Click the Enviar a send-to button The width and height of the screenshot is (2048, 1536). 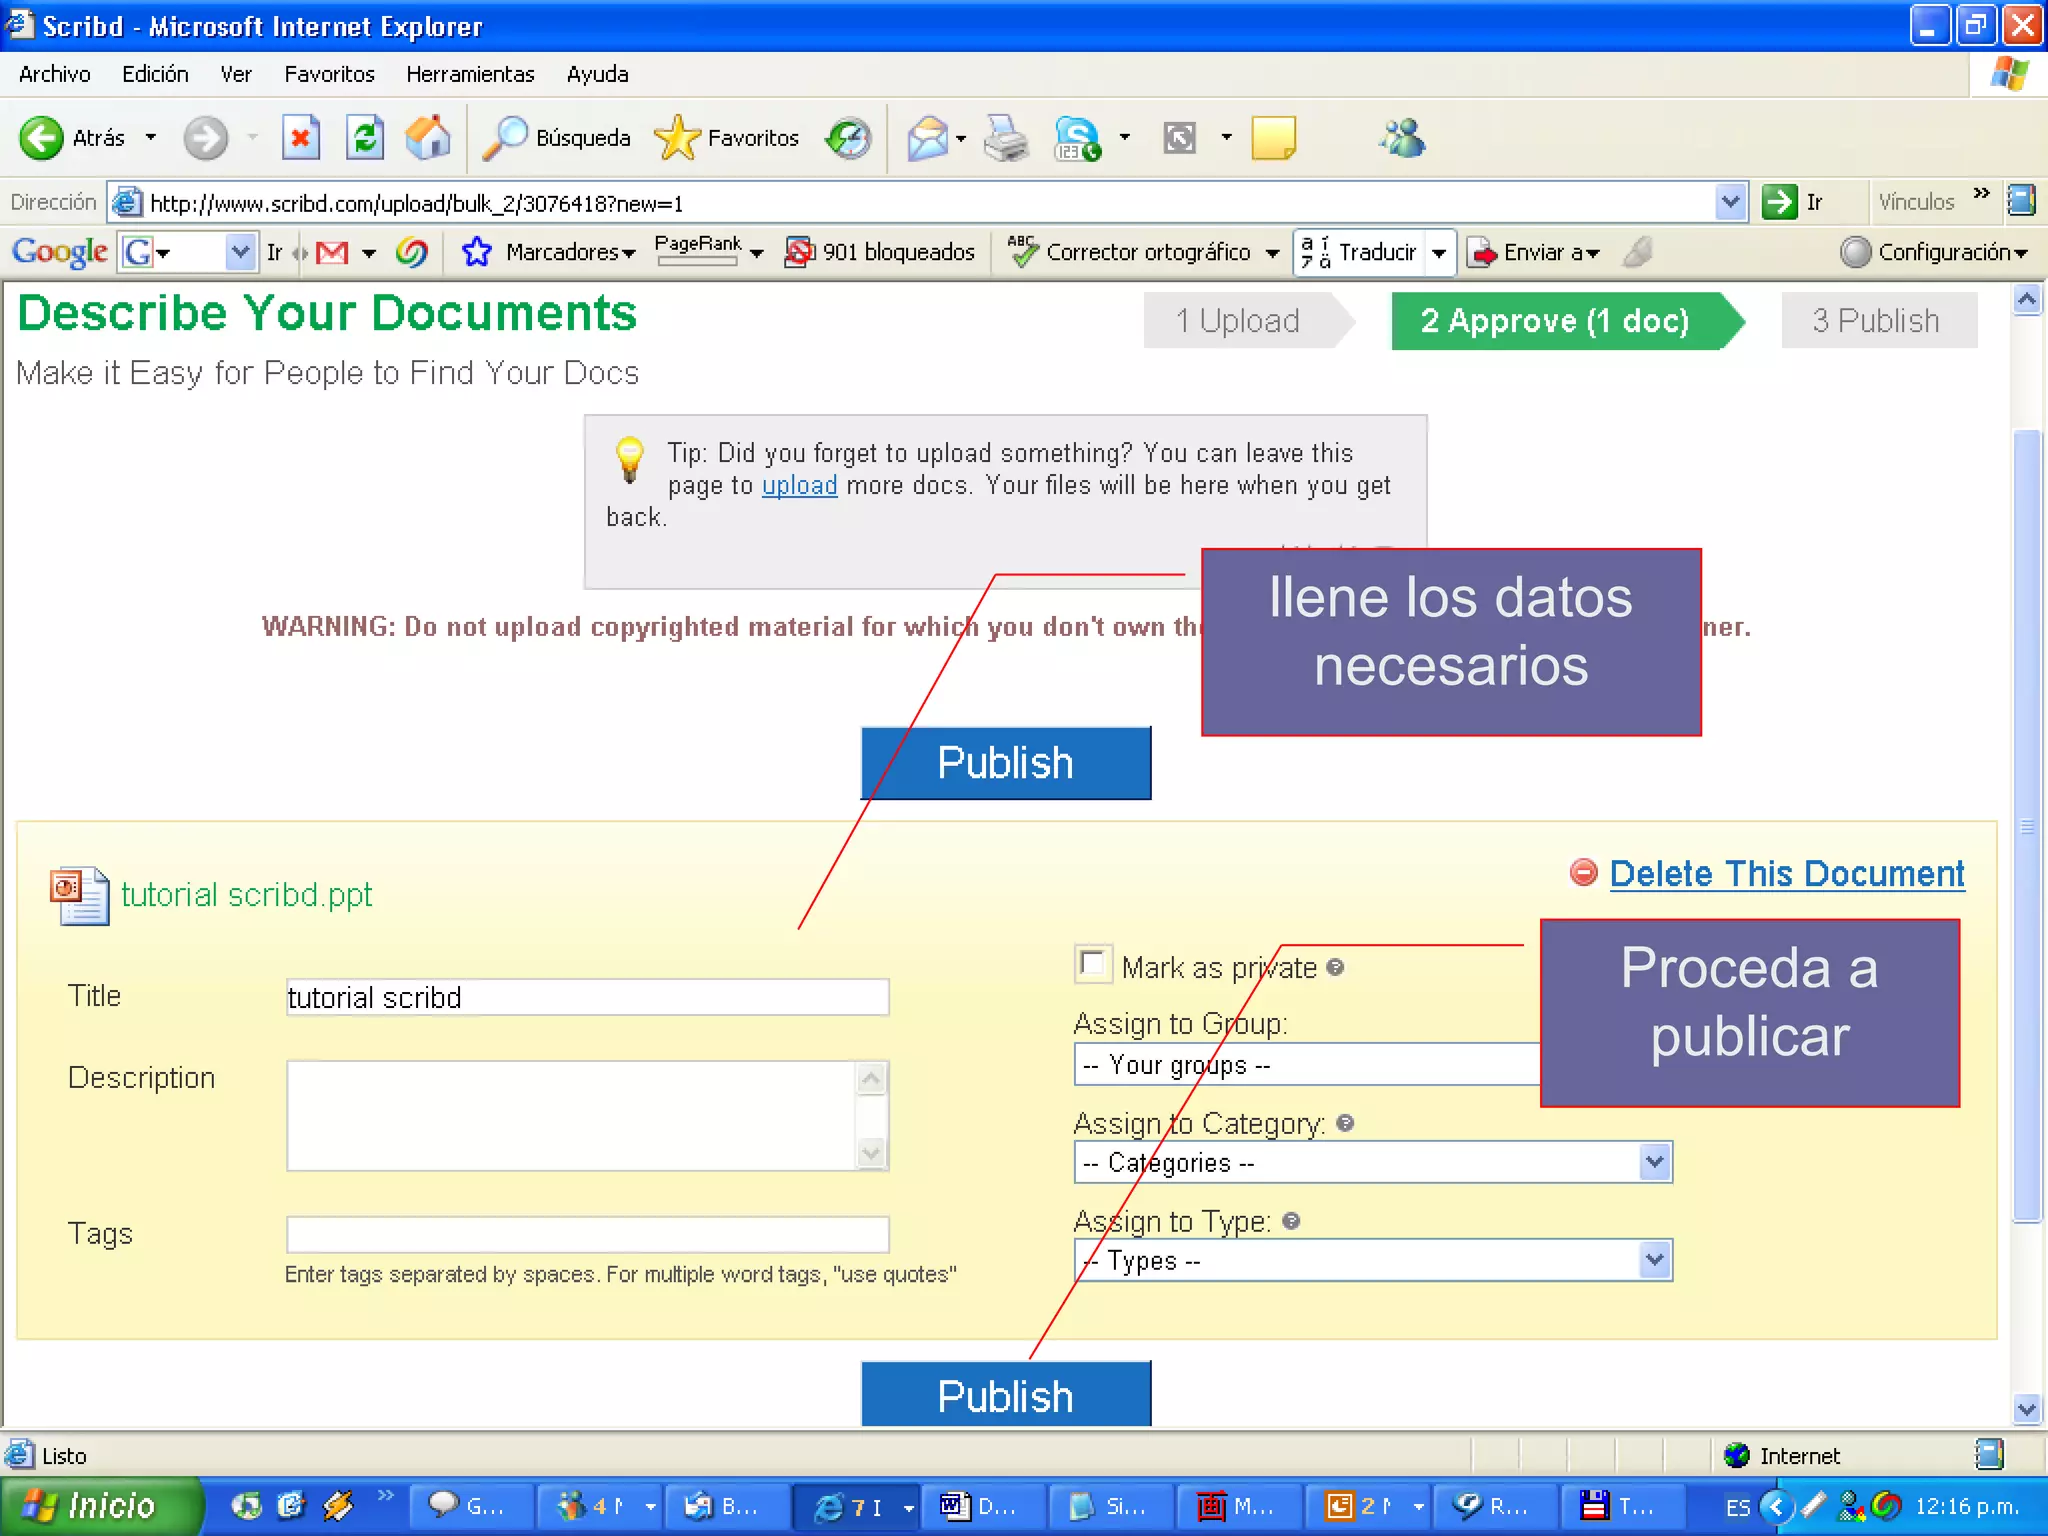coord(1535,252)
